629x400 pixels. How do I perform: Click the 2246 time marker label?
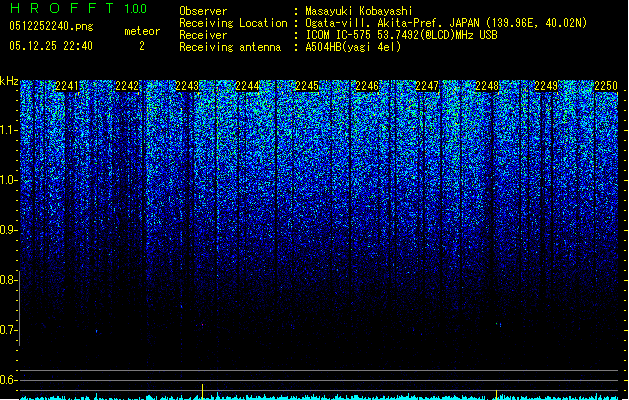click(367, 86)
